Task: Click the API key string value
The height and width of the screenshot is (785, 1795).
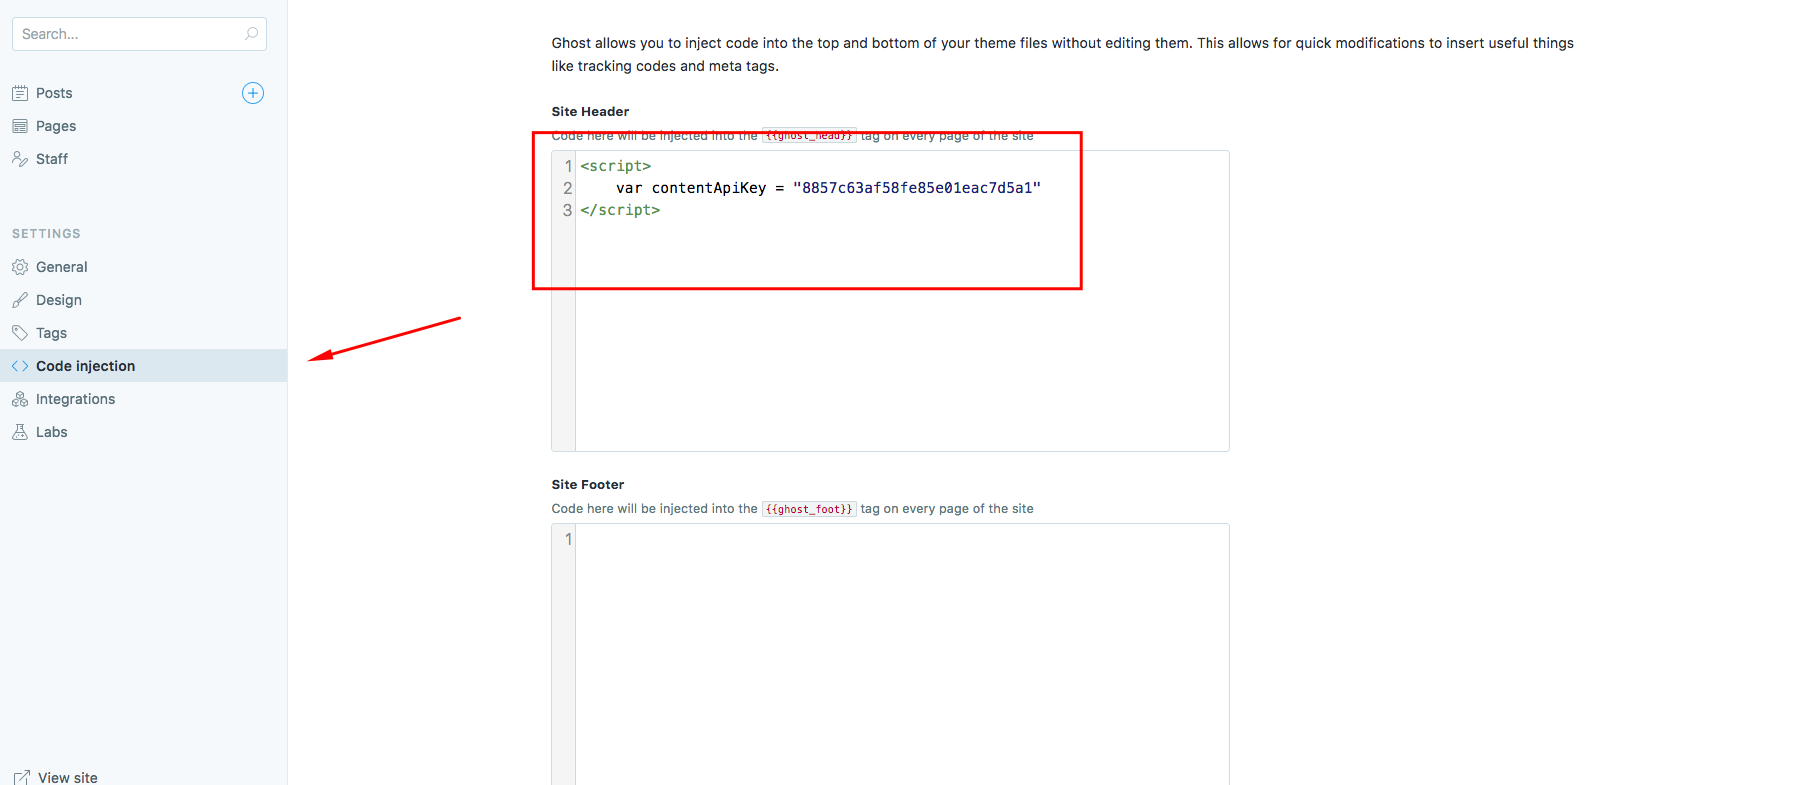Action: (x=917, y=188)
